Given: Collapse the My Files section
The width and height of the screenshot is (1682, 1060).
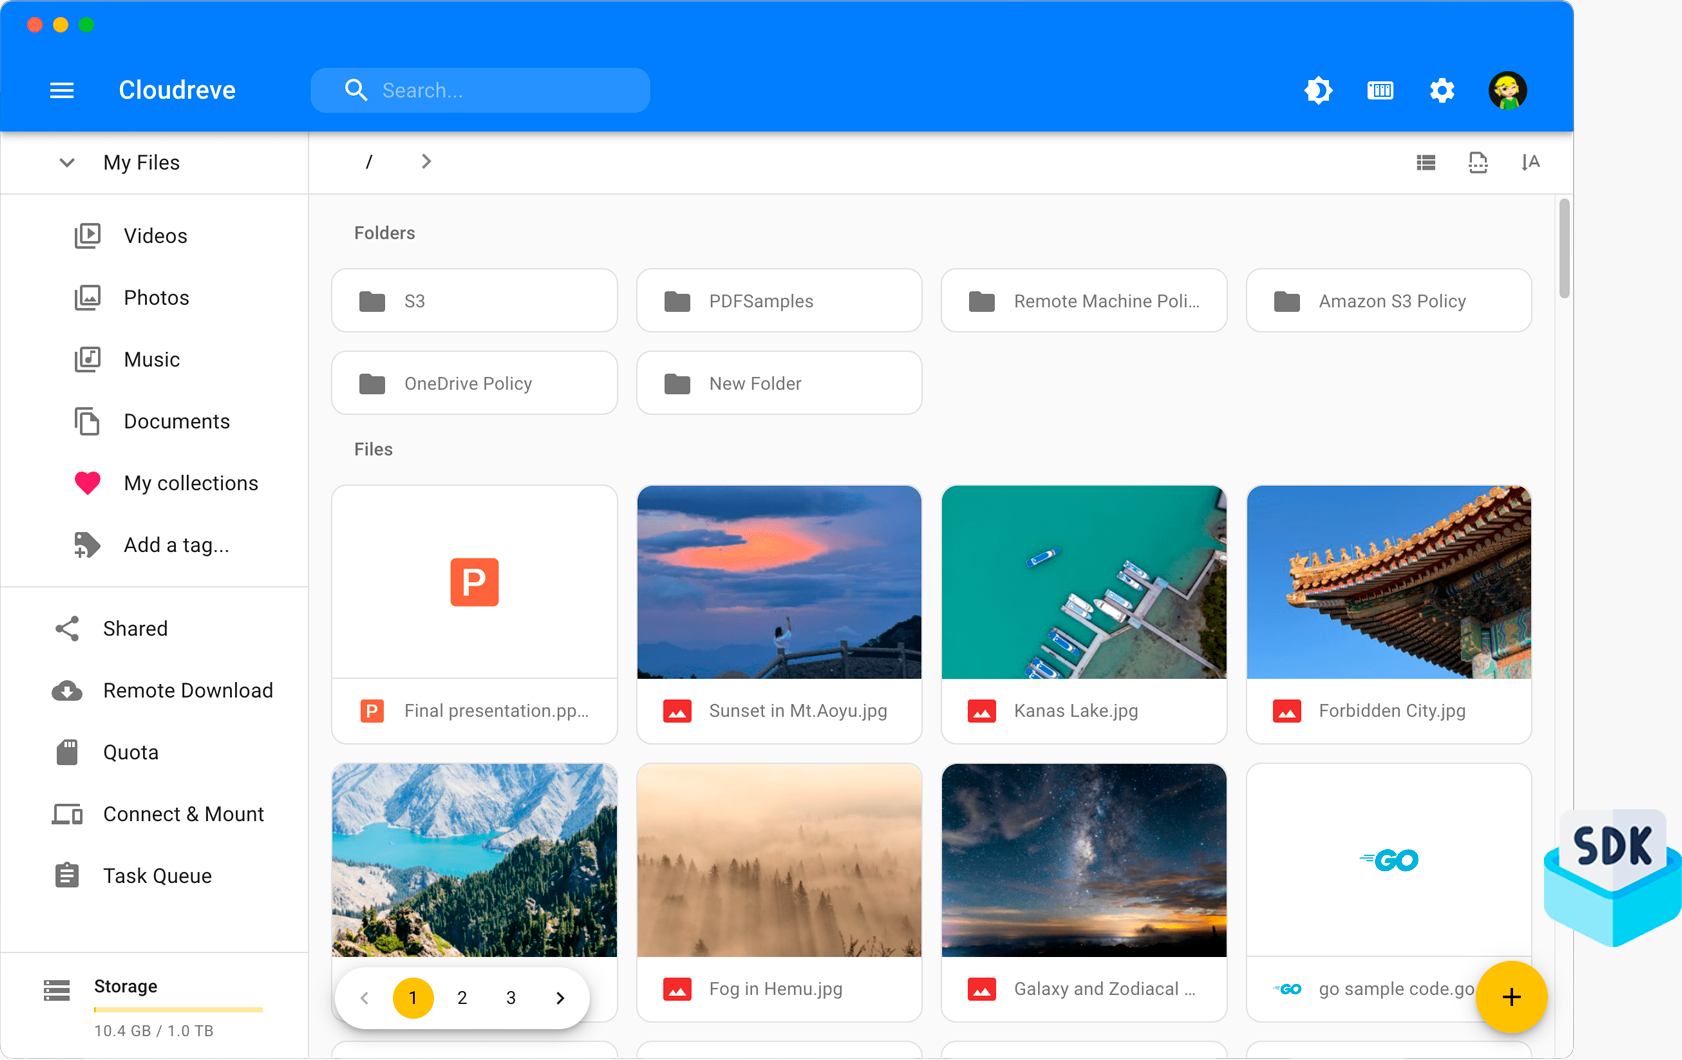Looking at the screenshot, I should pos(67,162).
